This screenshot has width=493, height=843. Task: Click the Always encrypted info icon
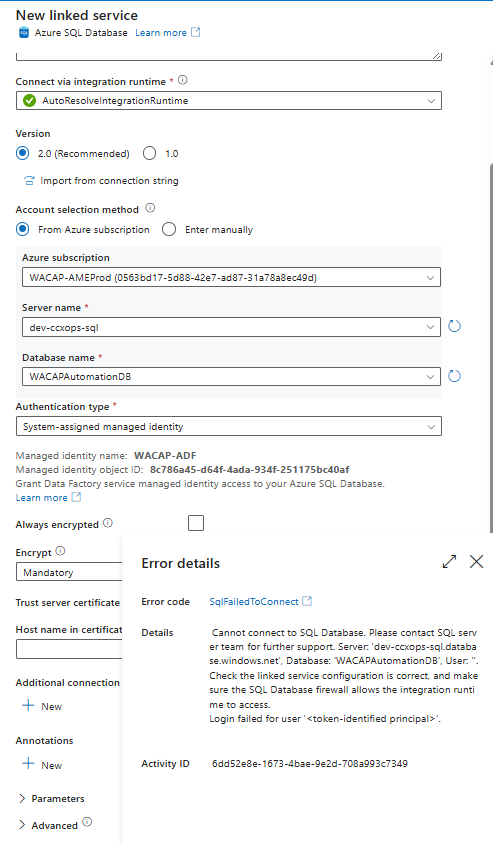coord(108,523)
